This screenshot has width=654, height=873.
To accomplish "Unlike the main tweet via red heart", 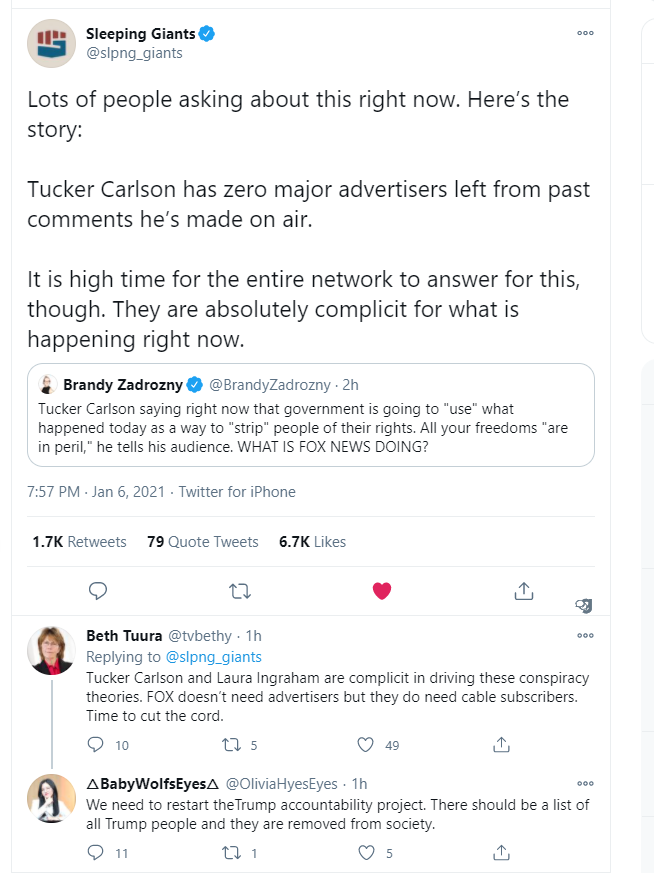I will click(x=382, y=591).
